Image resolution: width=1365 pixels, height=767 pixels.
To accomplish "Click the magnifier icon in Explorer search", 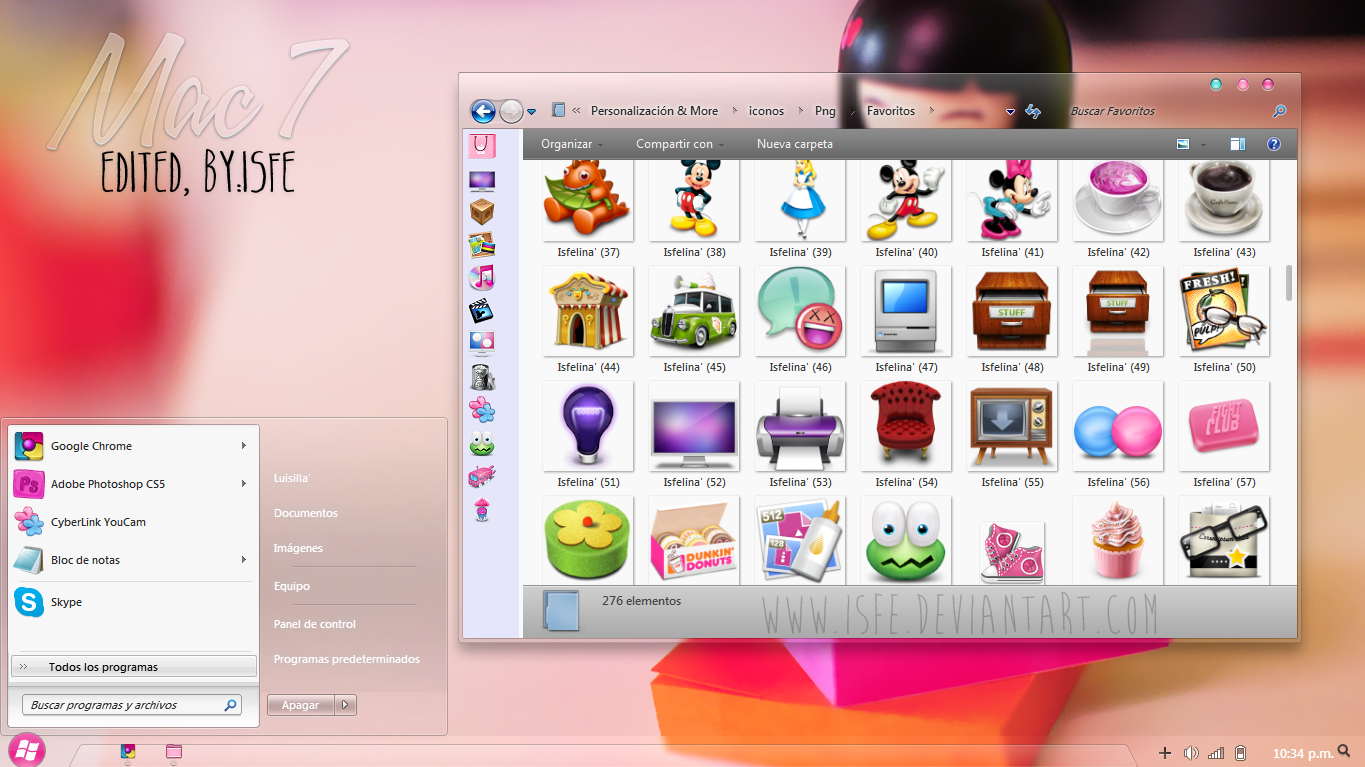I will coord(1279,111).
